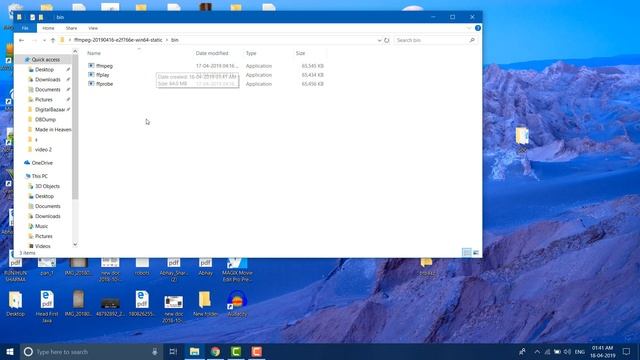Viewport: 640px width, 360px height.
Task: Sort files by Size column
Action: pyautogui.click(x=300, y=53)
